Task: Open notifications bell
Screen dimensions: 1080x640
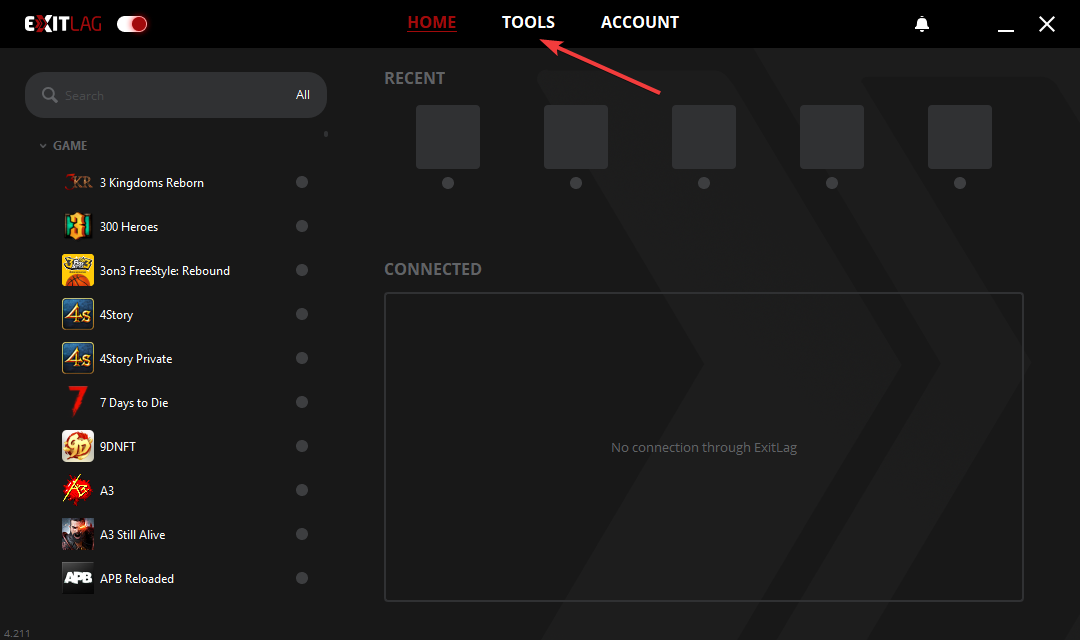Action: 922,24
